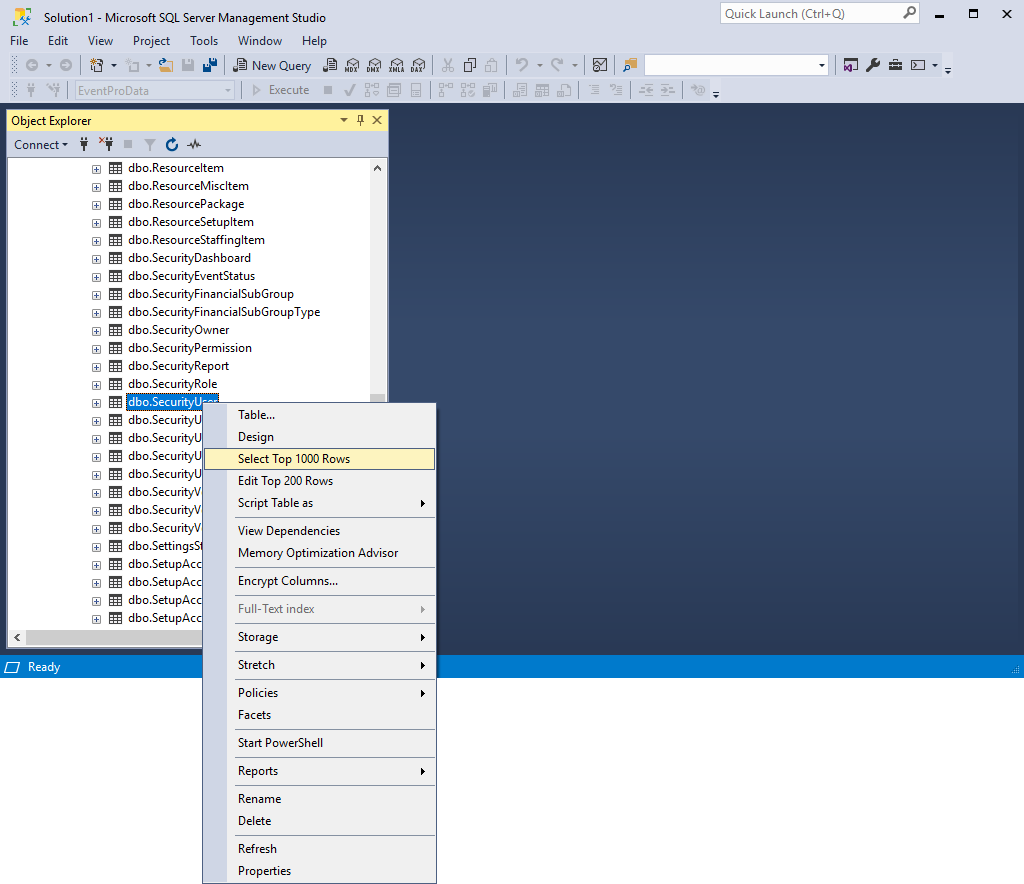Open a Database Engine Query
This screenshot has width=1024, height=884.
click(x=330, y=65)
